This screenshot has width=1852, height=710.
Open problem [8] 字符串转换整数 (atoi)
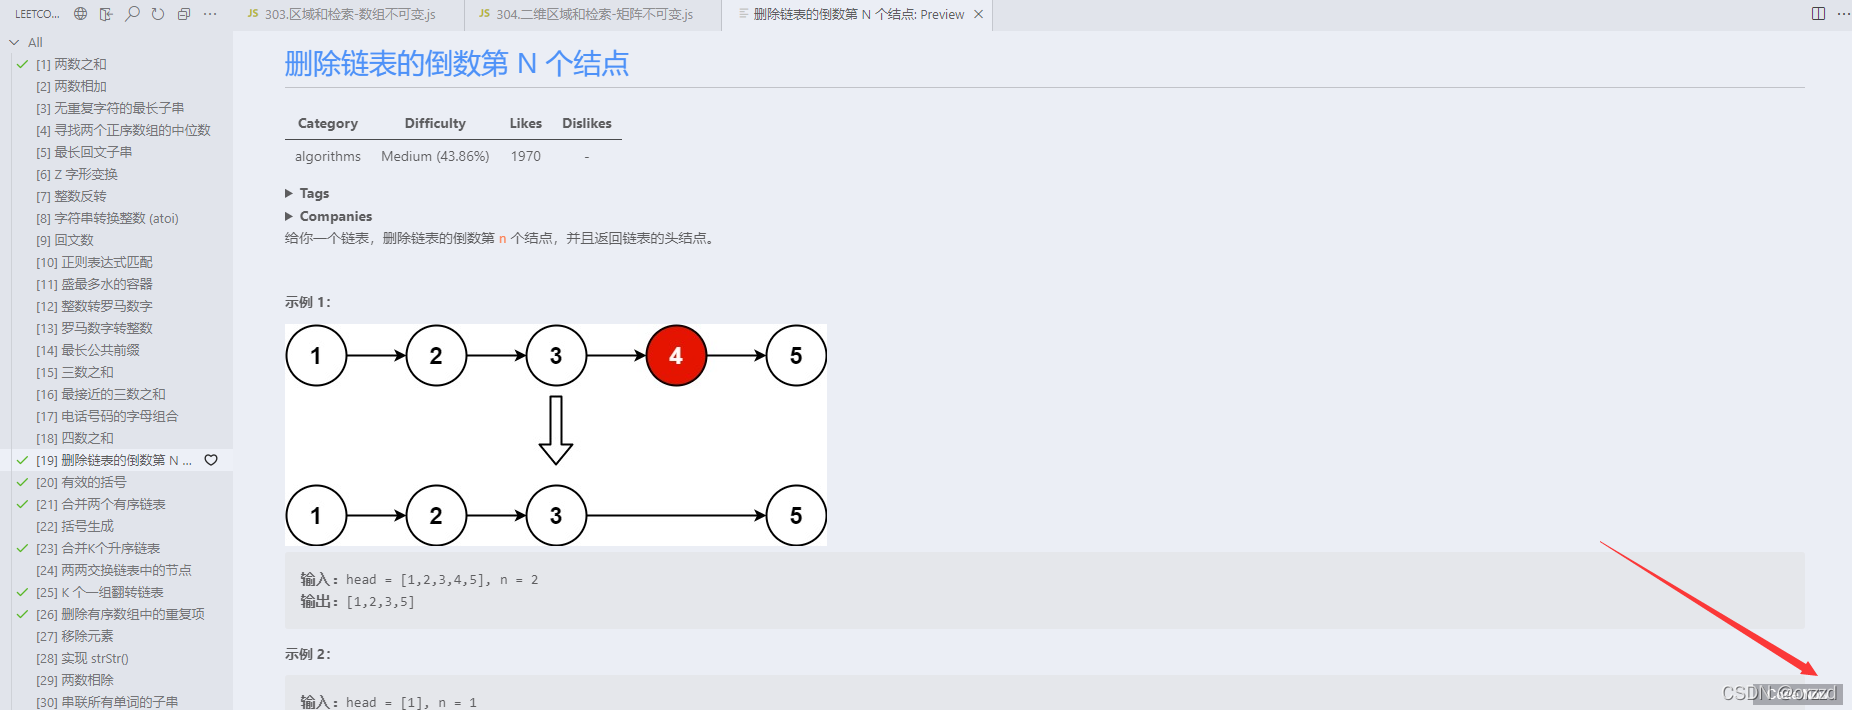tap(107, 218)
